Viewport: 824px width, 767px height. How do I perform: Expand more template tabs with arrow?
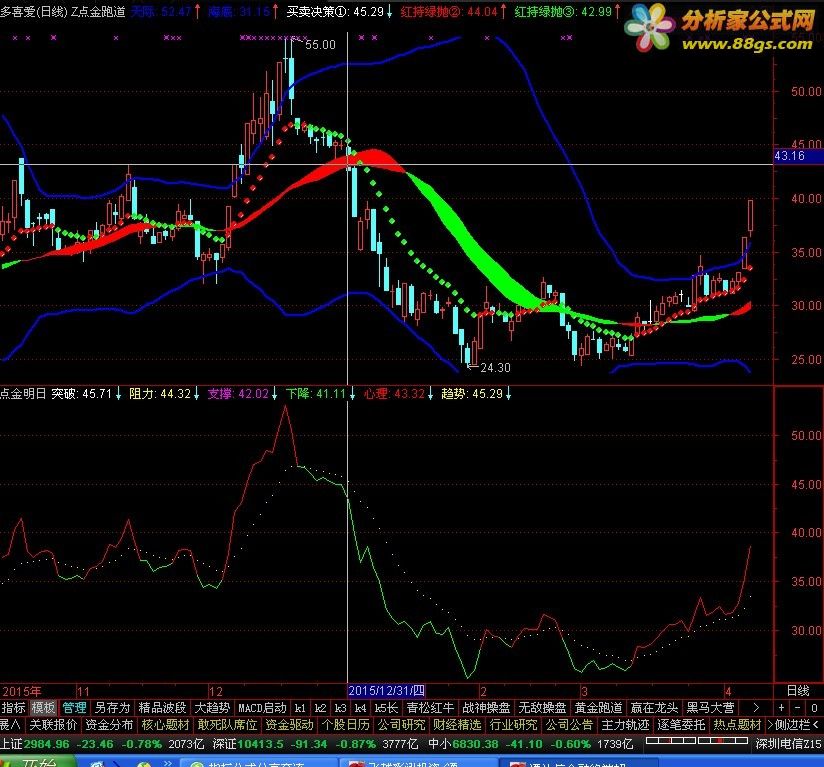[x=756, y=708]
